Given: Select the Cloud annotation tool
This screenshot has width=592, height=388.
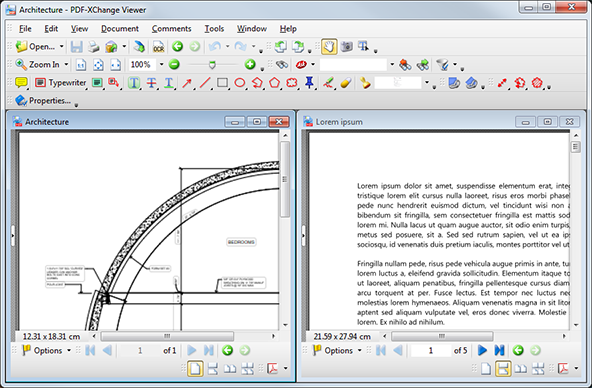Looking at the screenshot, I should 292,82.
